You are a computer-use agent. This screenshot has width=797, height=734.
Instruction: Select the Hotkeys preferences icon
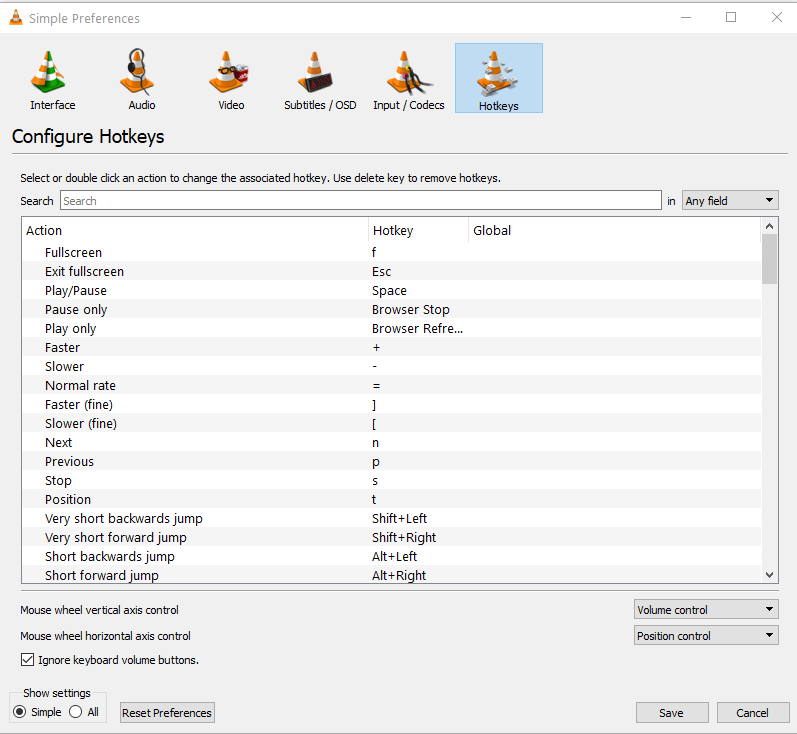click(x=499, y=78)
